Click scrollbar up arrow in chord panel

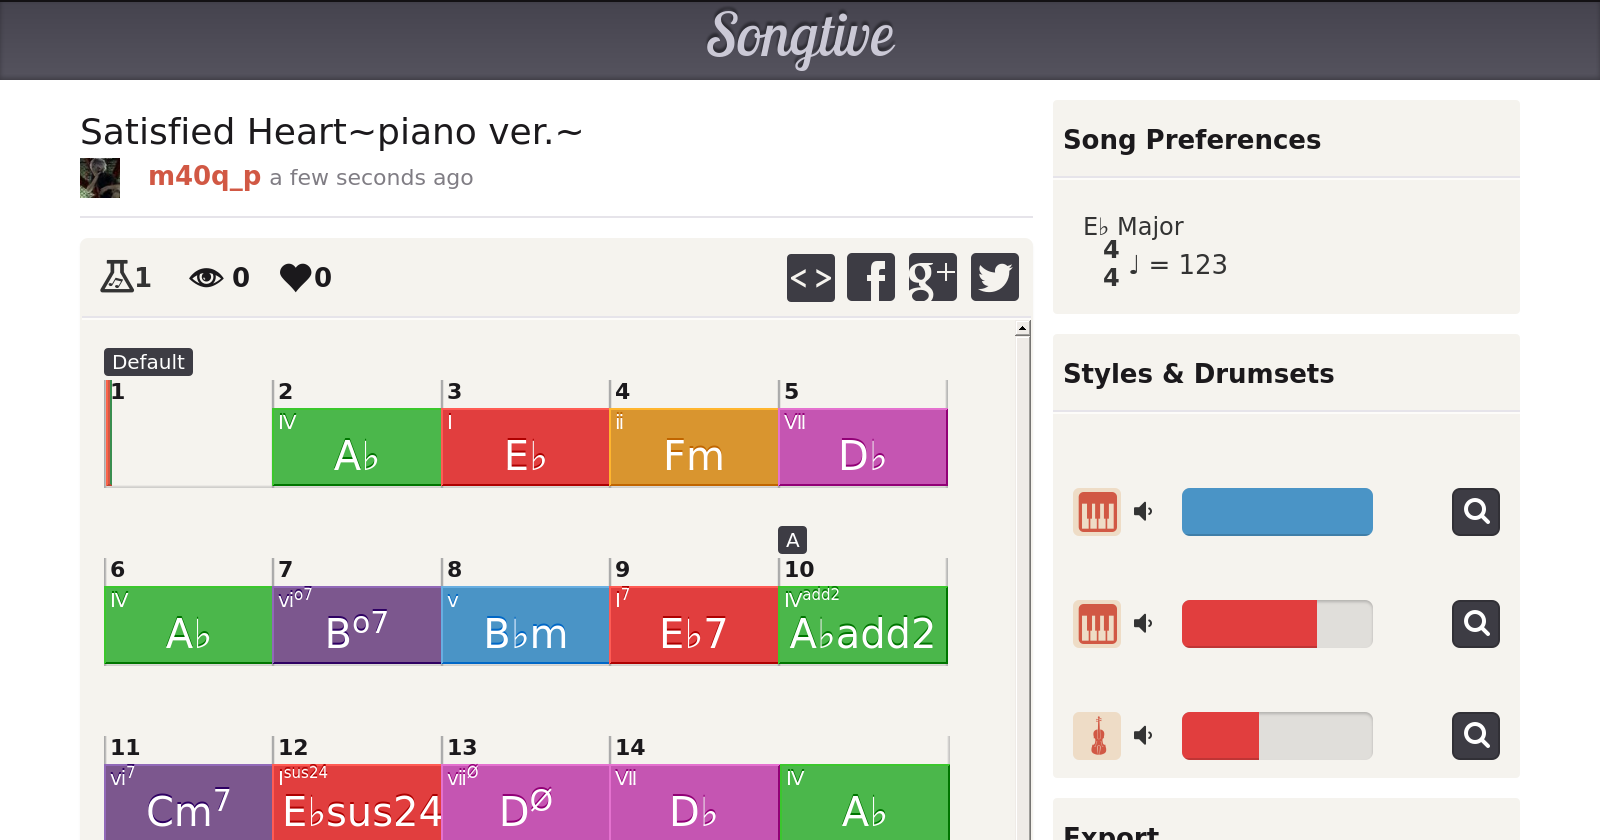[1022, 328]
